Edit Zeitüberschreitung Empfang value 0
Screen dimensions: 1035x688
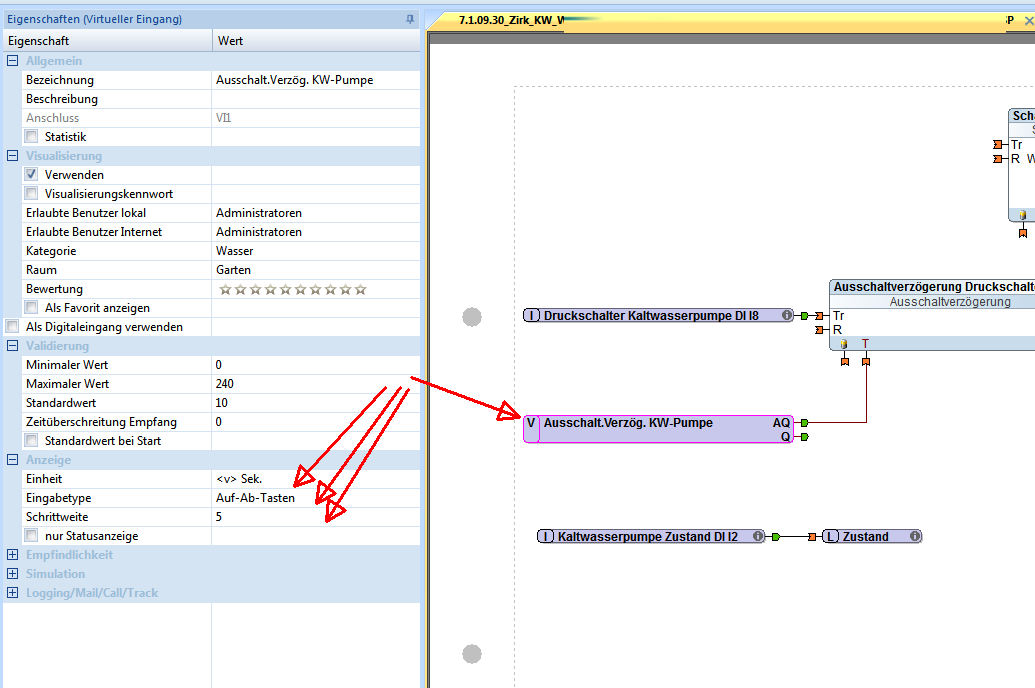tap(316, 422)
